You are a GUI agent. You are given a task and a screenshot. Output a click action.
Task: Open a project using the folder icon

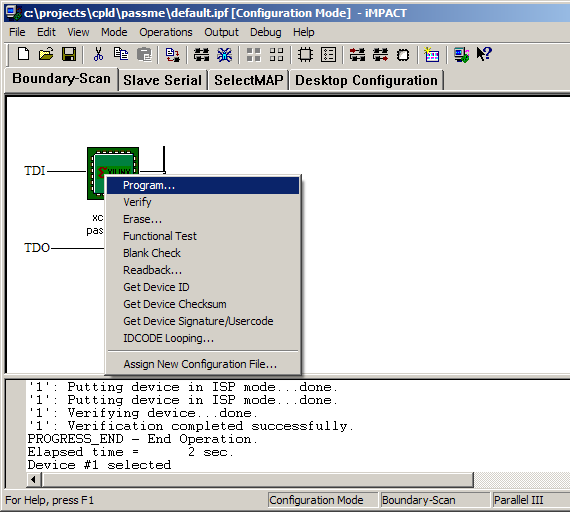(x=46, y=55)
